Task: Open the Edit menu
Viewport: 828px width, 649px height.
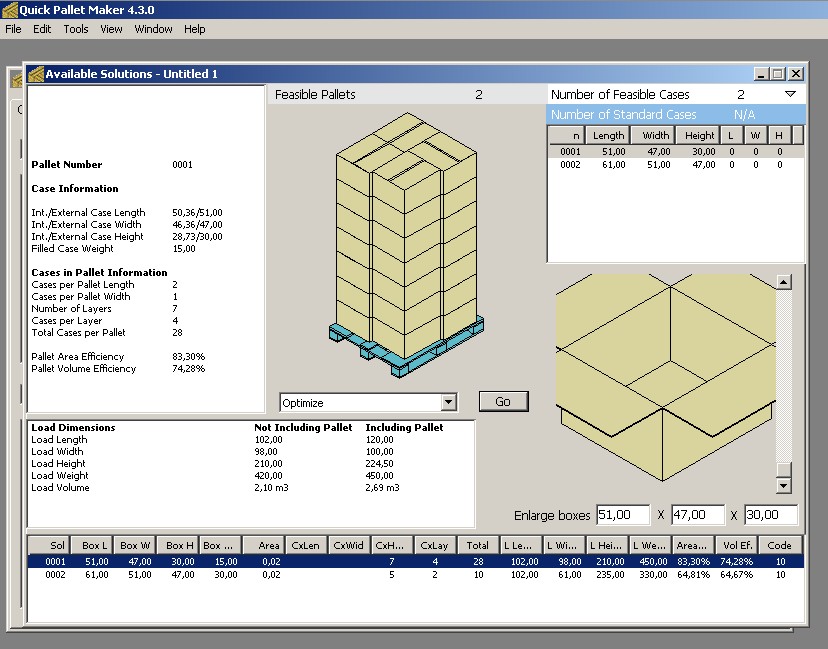Action: [x=42, y=29]
